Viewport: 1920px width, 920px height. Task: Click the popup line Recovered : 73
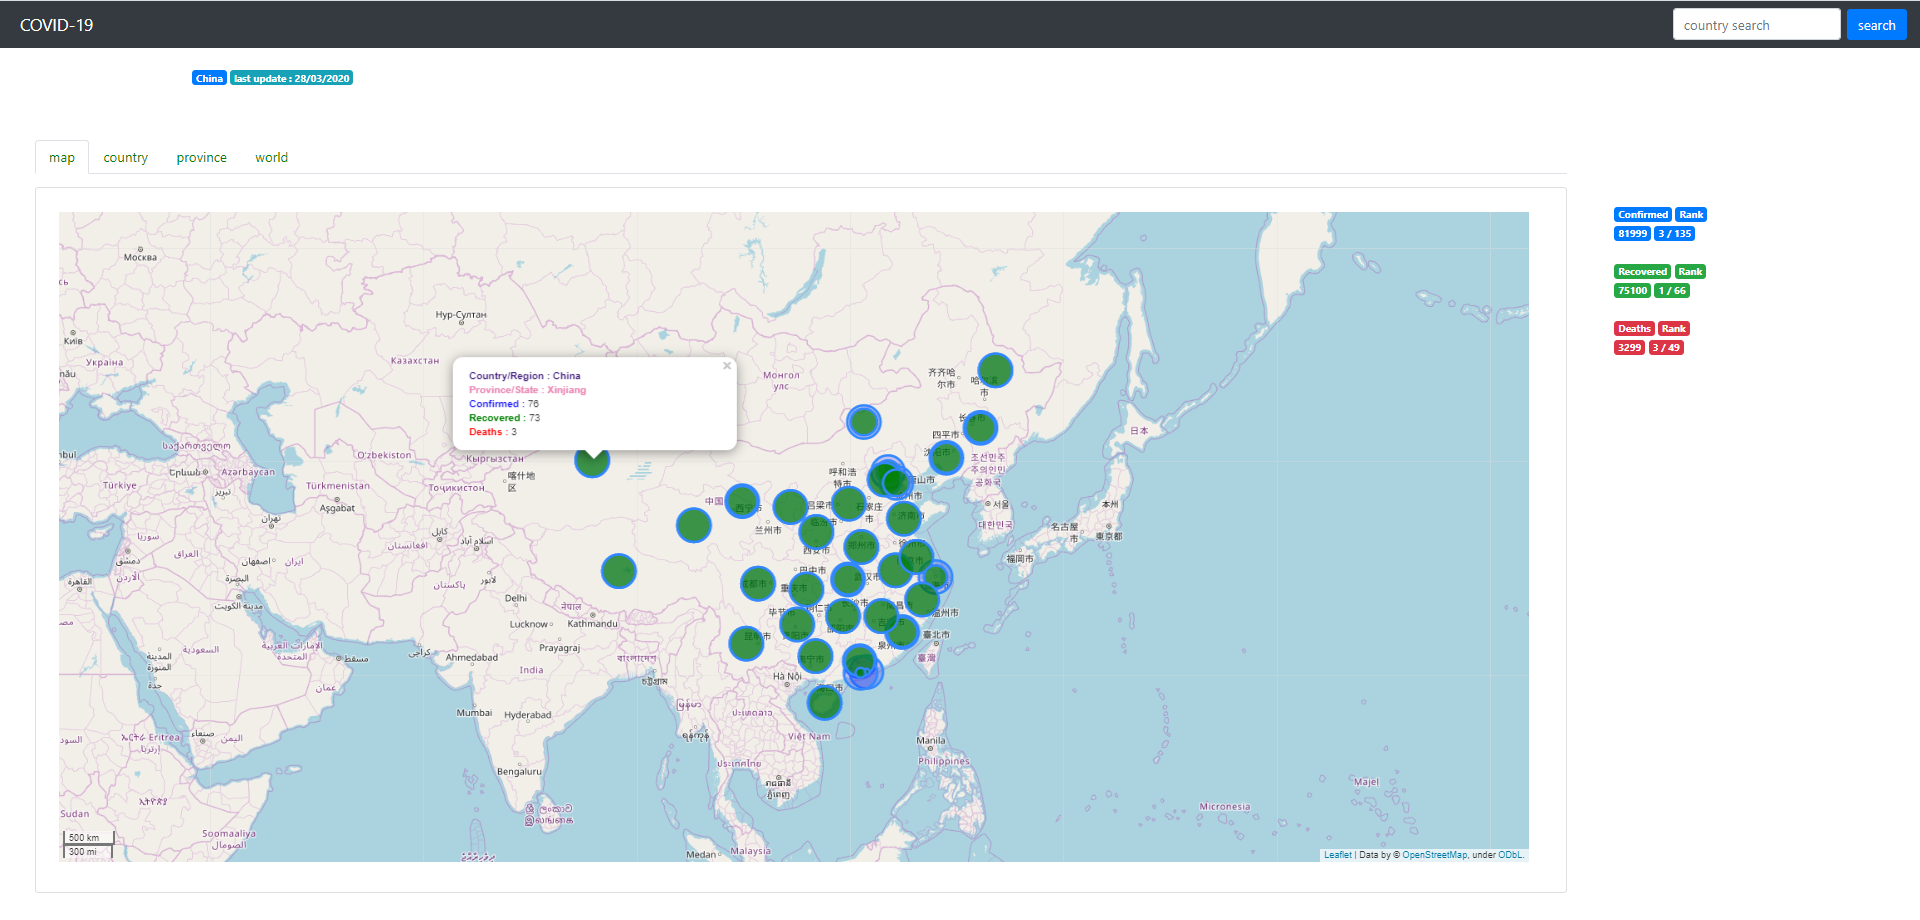click(x=505, y=418)
